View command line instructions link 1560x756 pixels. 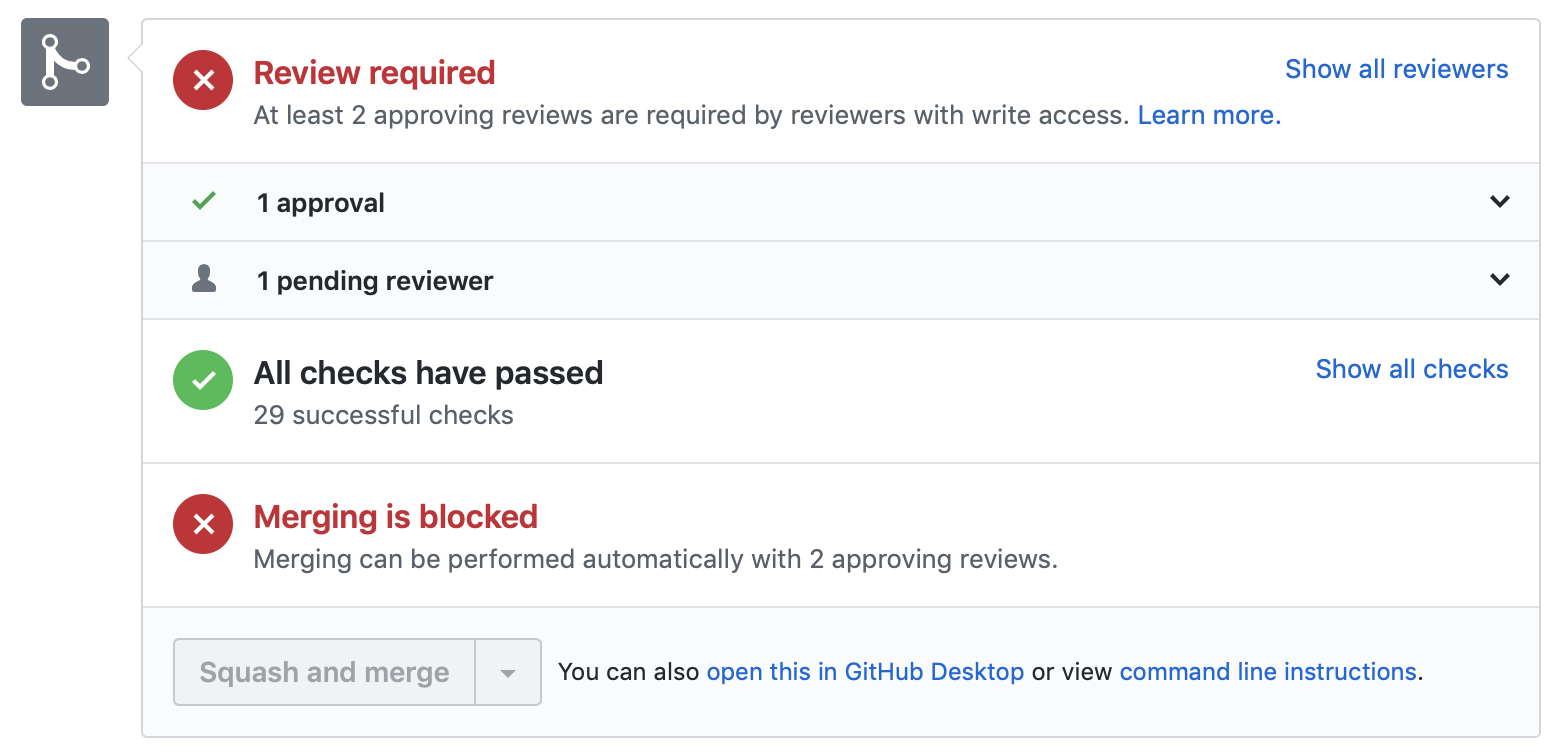[x=1267, y=672]
